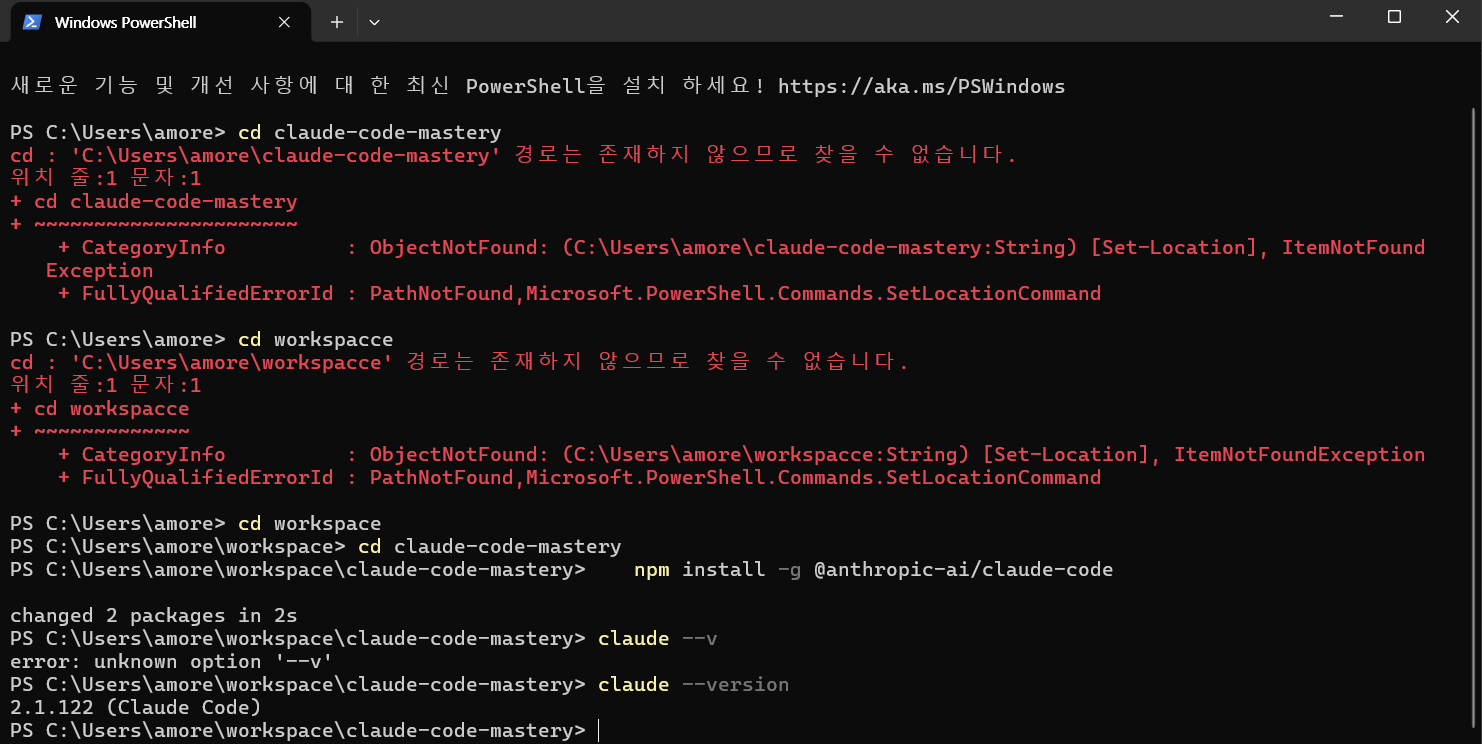1482x744 pixels.
Task: Open a new tab with the plus button
Action: (337, 22)
